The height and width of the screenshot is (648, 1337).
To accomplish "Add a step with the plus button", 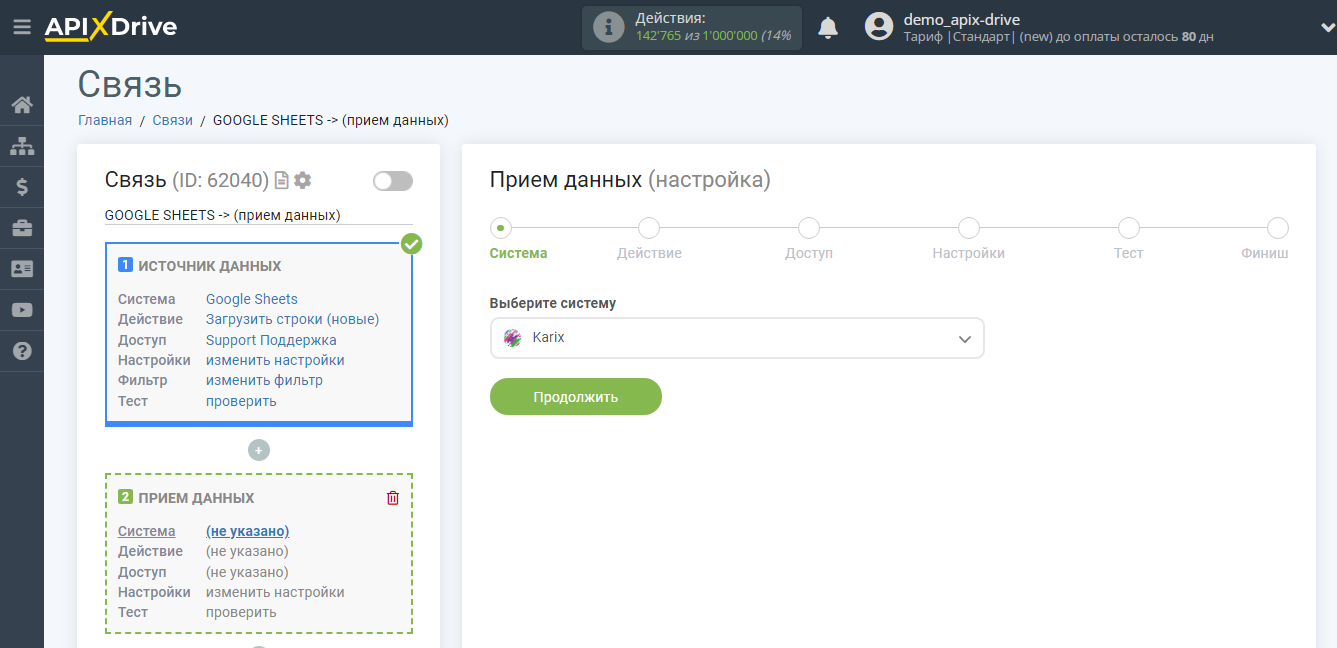I will 259,450.
